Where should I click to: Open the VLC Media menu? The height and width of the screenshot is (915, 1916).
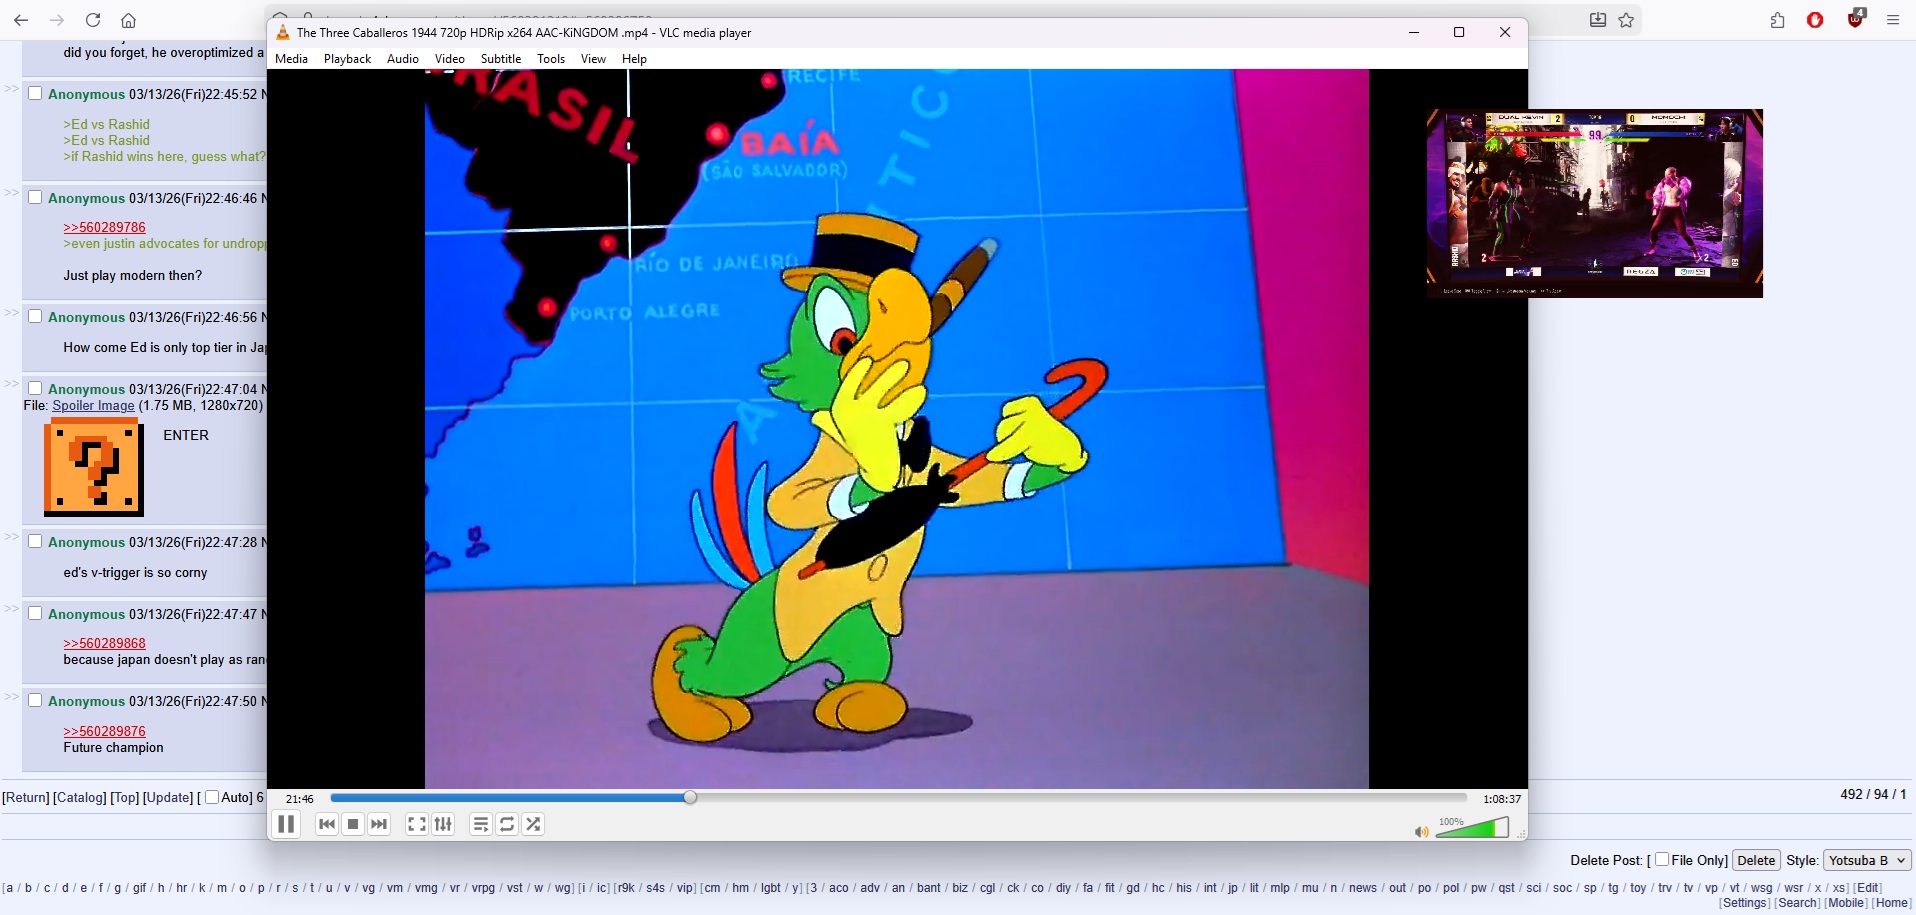tap(291, 59)
